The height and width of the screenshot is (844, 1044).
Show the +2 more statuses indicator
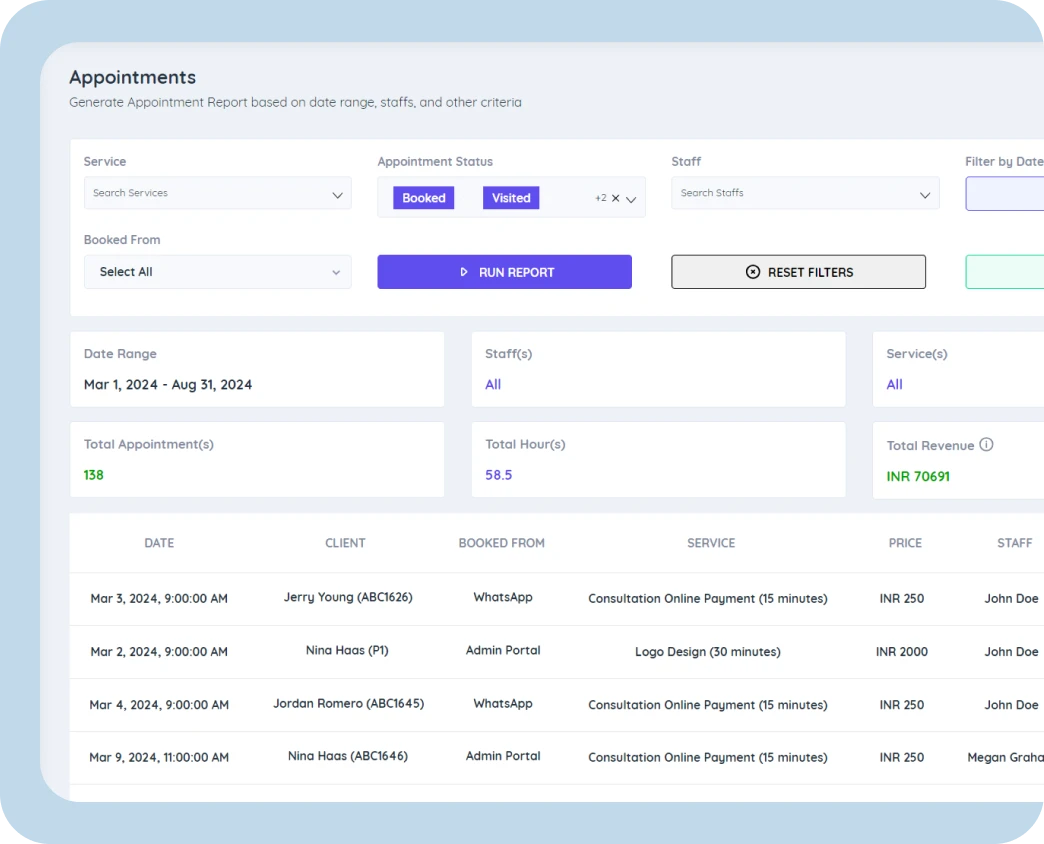click(x=600, y=198)
